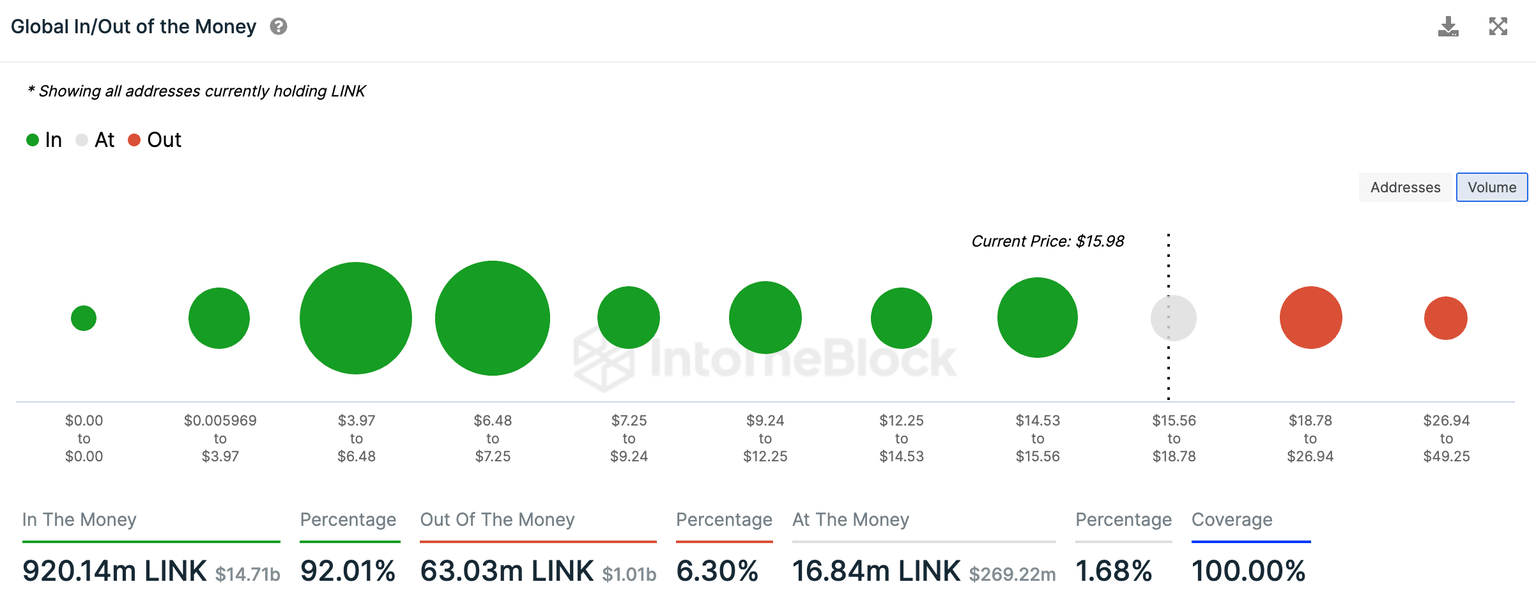Click the $14.53 to $15.56 green bubble
This screenshot has height=607, width=1536.
coord(1037,318)
